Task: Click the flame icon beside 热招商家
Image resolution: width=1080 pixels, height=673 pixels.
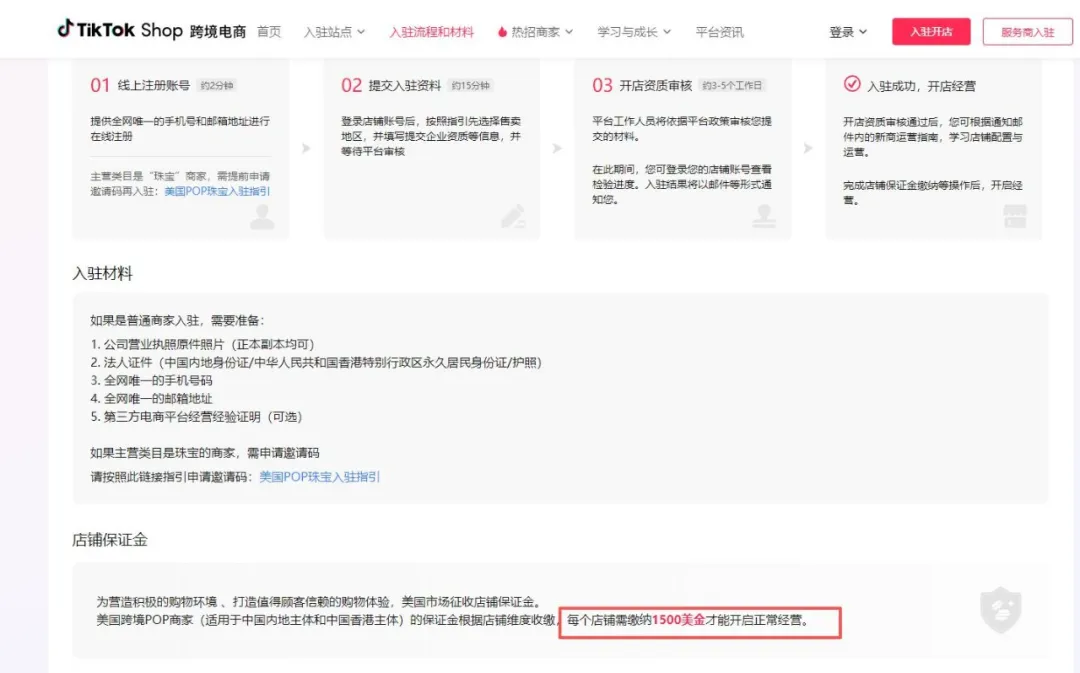Action: [x=501, y=30]
